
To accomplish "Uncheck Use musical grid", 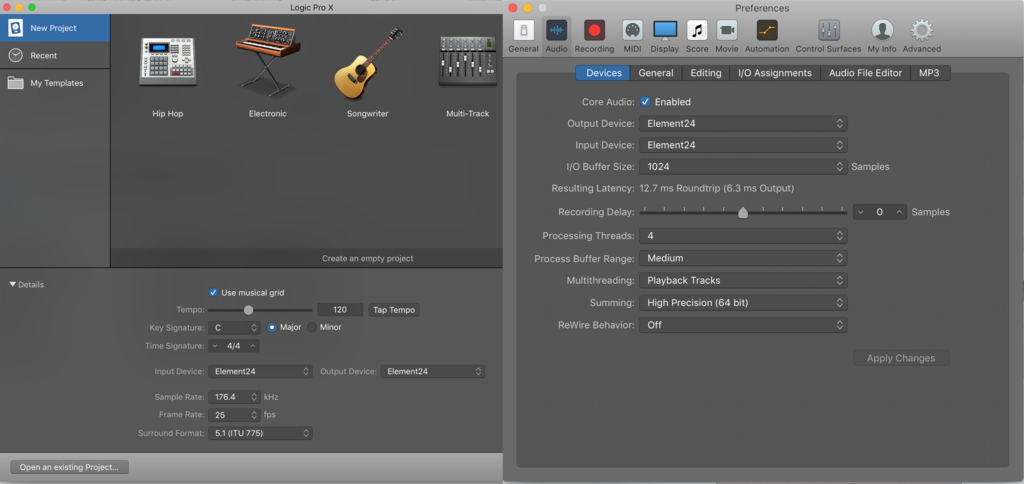I will point(213,293).
